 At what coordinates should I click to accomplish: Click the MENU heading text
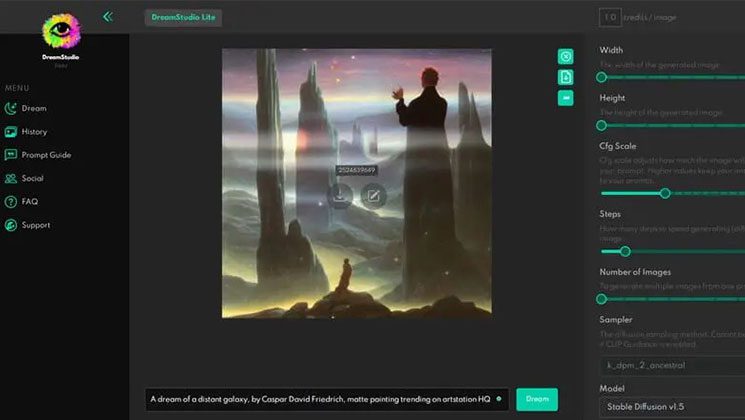click(17, 88)
